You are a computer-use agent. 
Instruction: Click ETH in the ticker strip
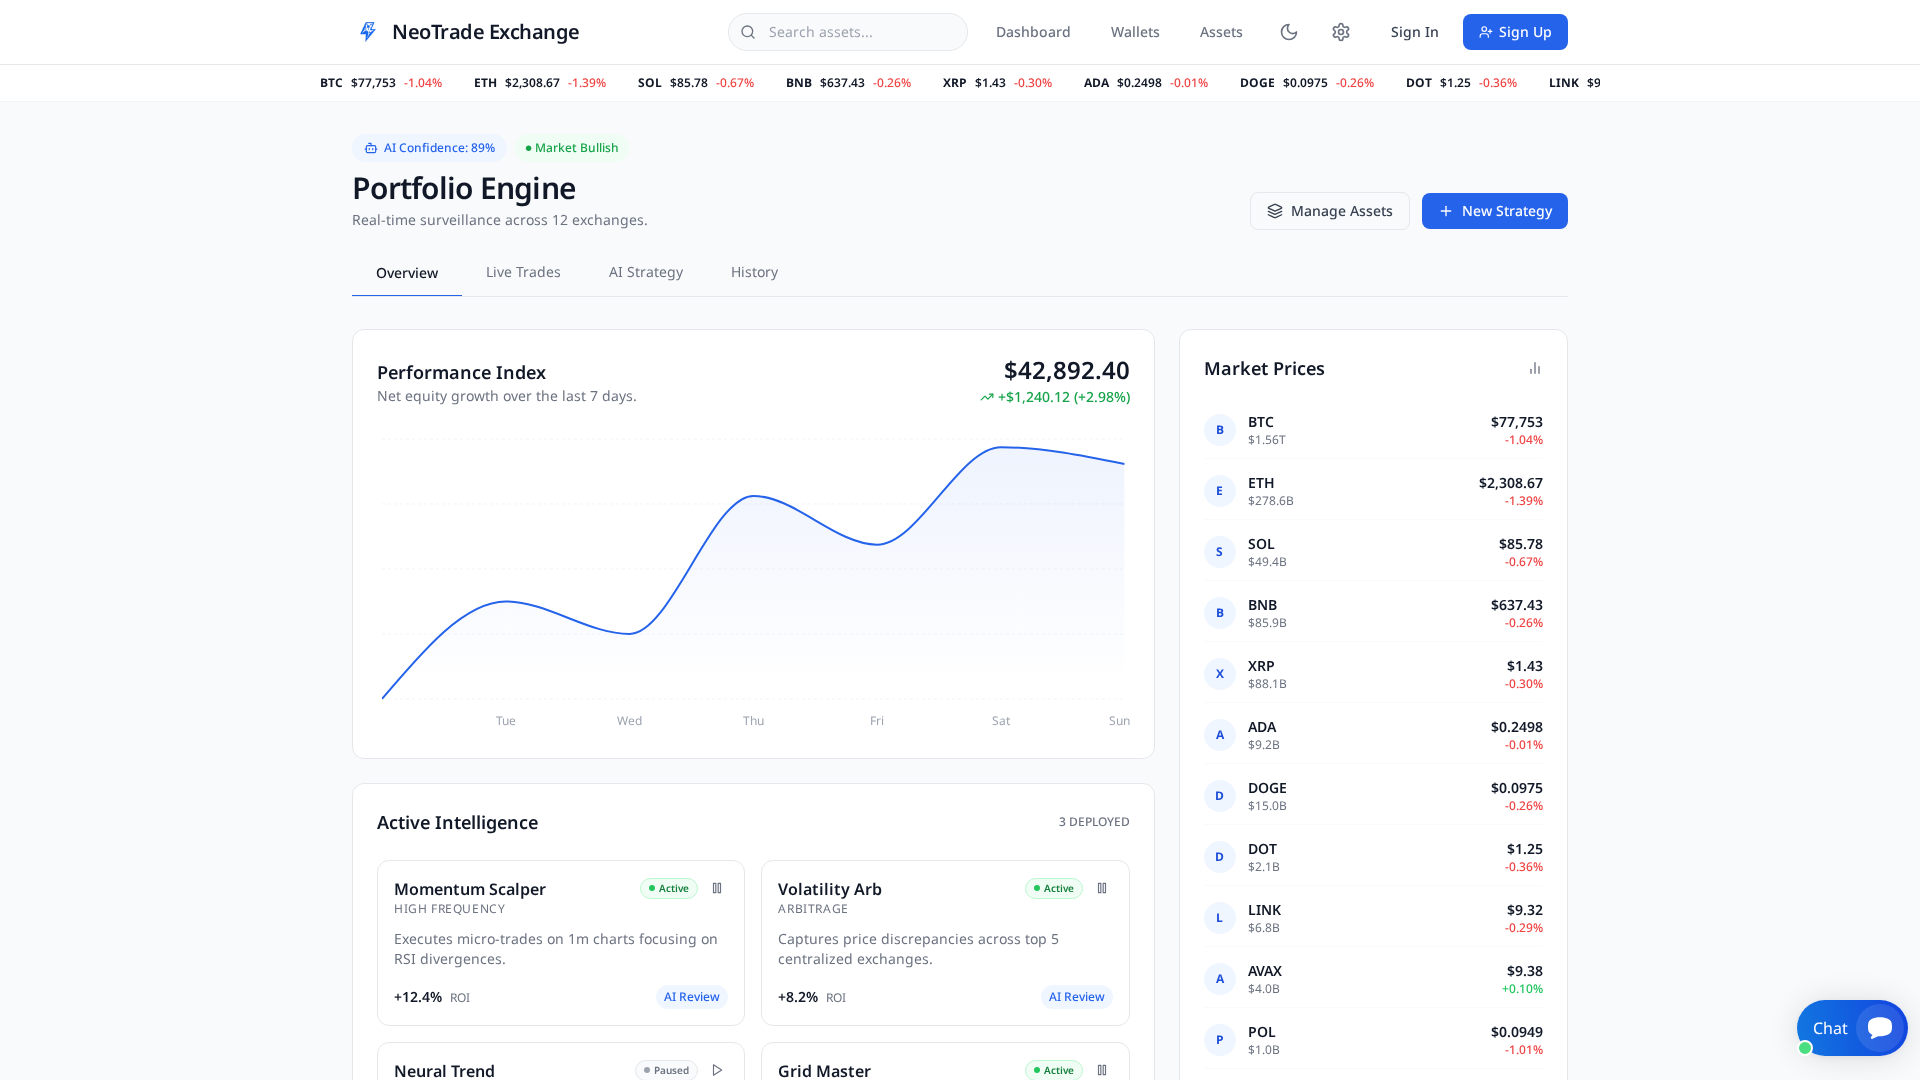[540, 83]
